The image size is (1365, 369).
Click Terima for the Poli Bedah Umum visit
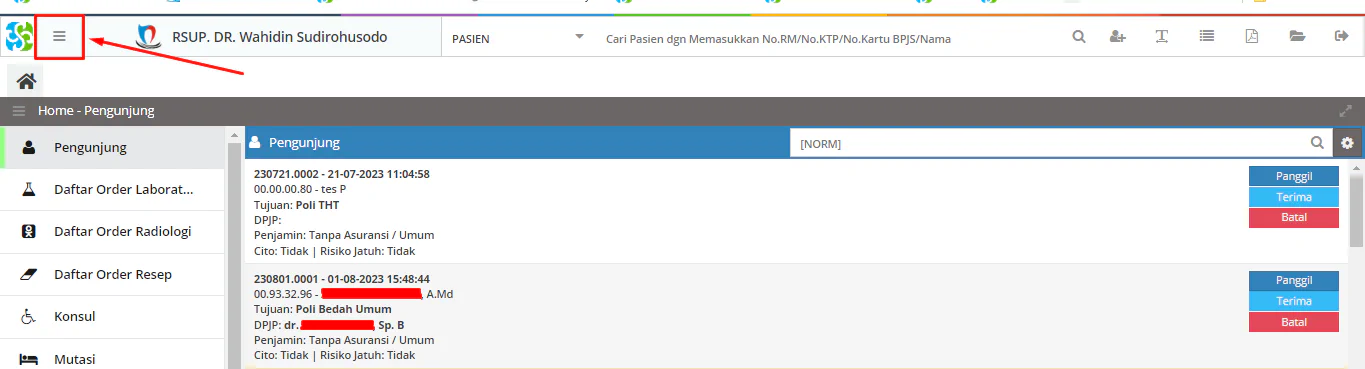pos(1293,301)
